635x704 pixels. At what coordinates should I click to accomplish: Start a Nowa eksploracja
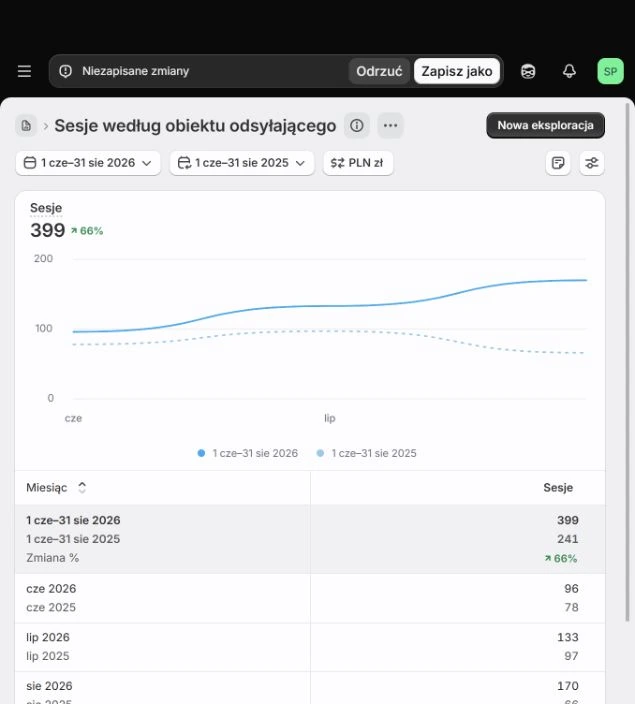pos(545,125)
